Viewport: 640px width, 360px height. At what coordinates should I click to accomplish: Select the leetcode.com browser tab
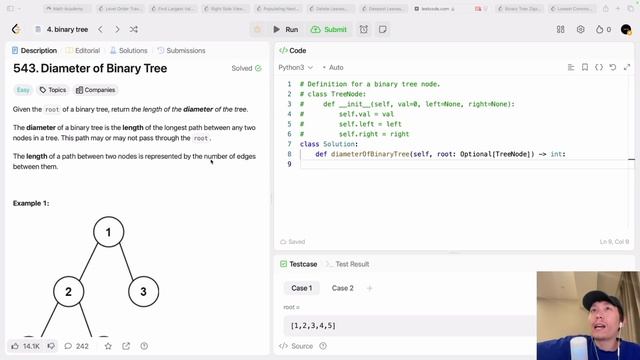(x=434, y=9)
